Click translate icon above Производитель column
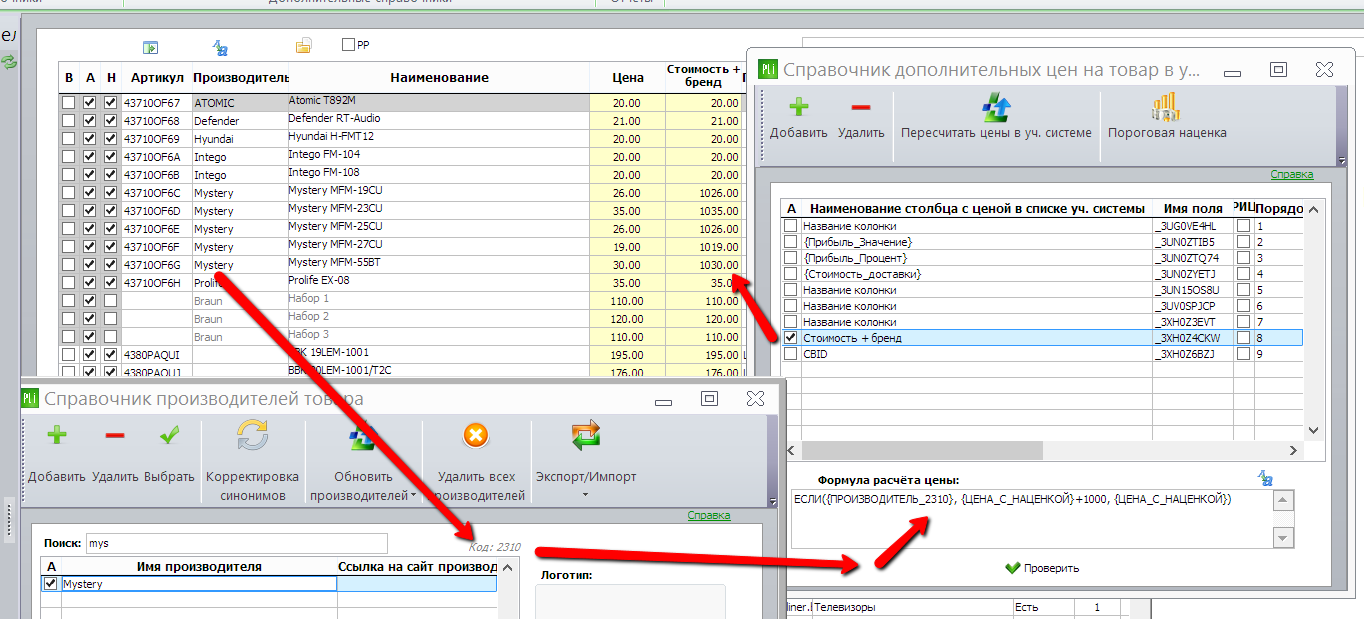This screenshot has width=1364, height=619. tap(221, 46)
